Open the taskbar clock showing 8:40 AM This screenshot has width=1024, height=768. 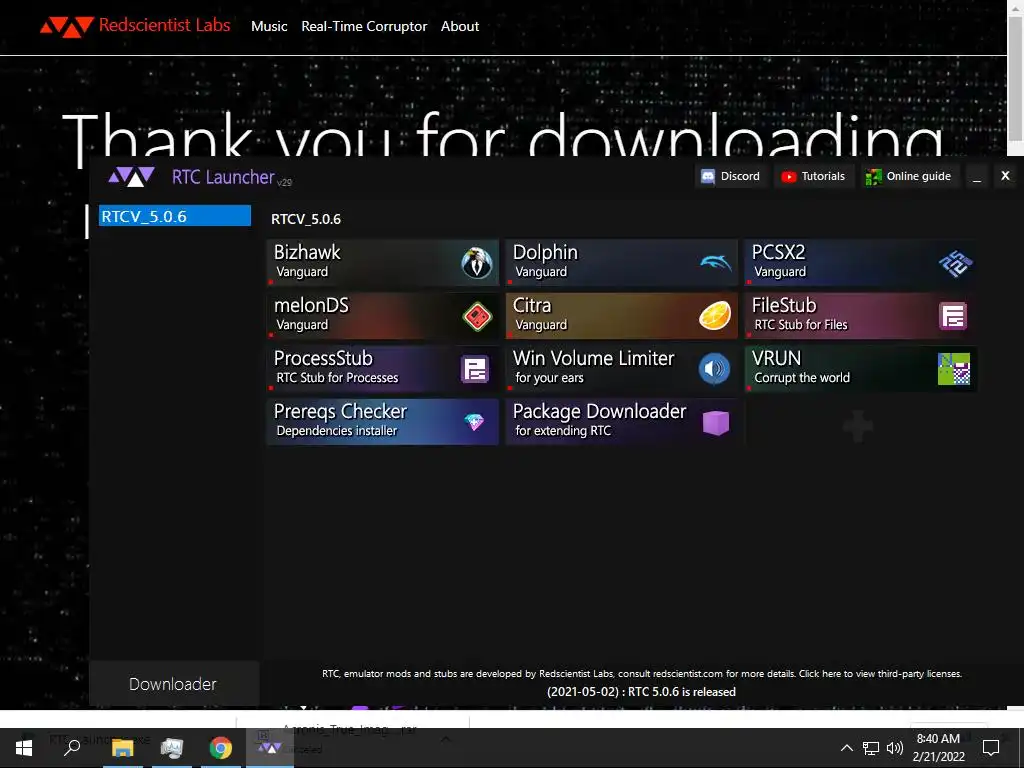point(938,748)
